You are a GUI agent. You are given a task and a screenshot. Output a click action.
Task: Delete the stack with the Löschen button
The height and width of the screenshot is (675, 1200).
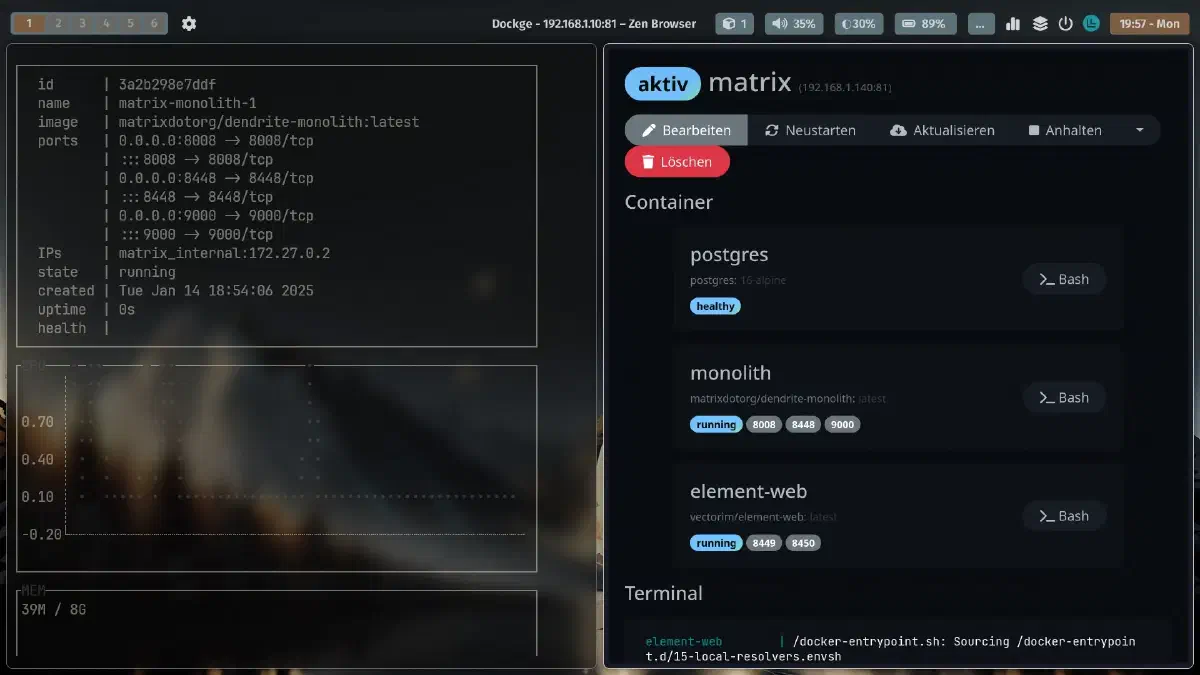(x=677, y=161)
